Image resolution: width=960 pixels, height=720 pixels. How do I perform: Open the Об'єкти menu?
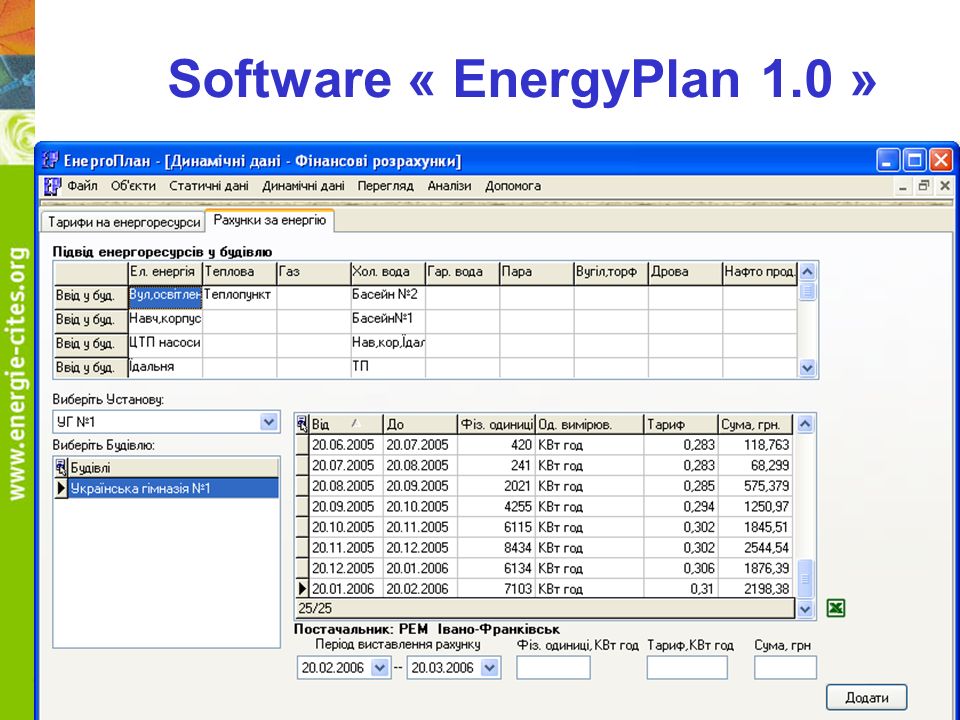(133, 186)
